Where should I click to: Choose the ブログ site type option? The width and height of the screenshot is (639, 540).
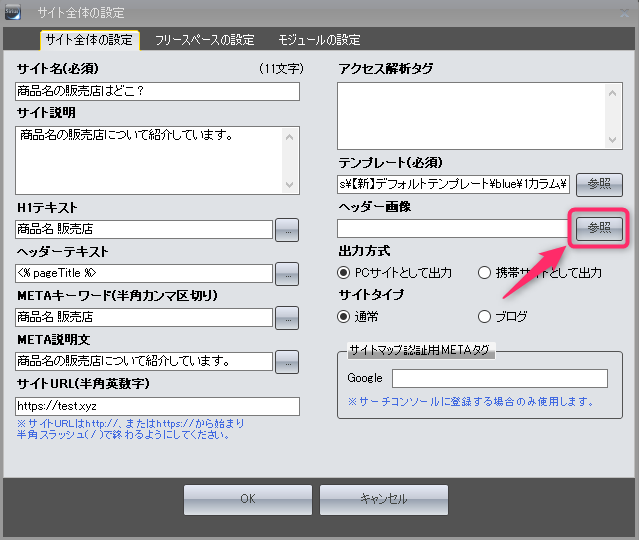(x=485, y=317)
